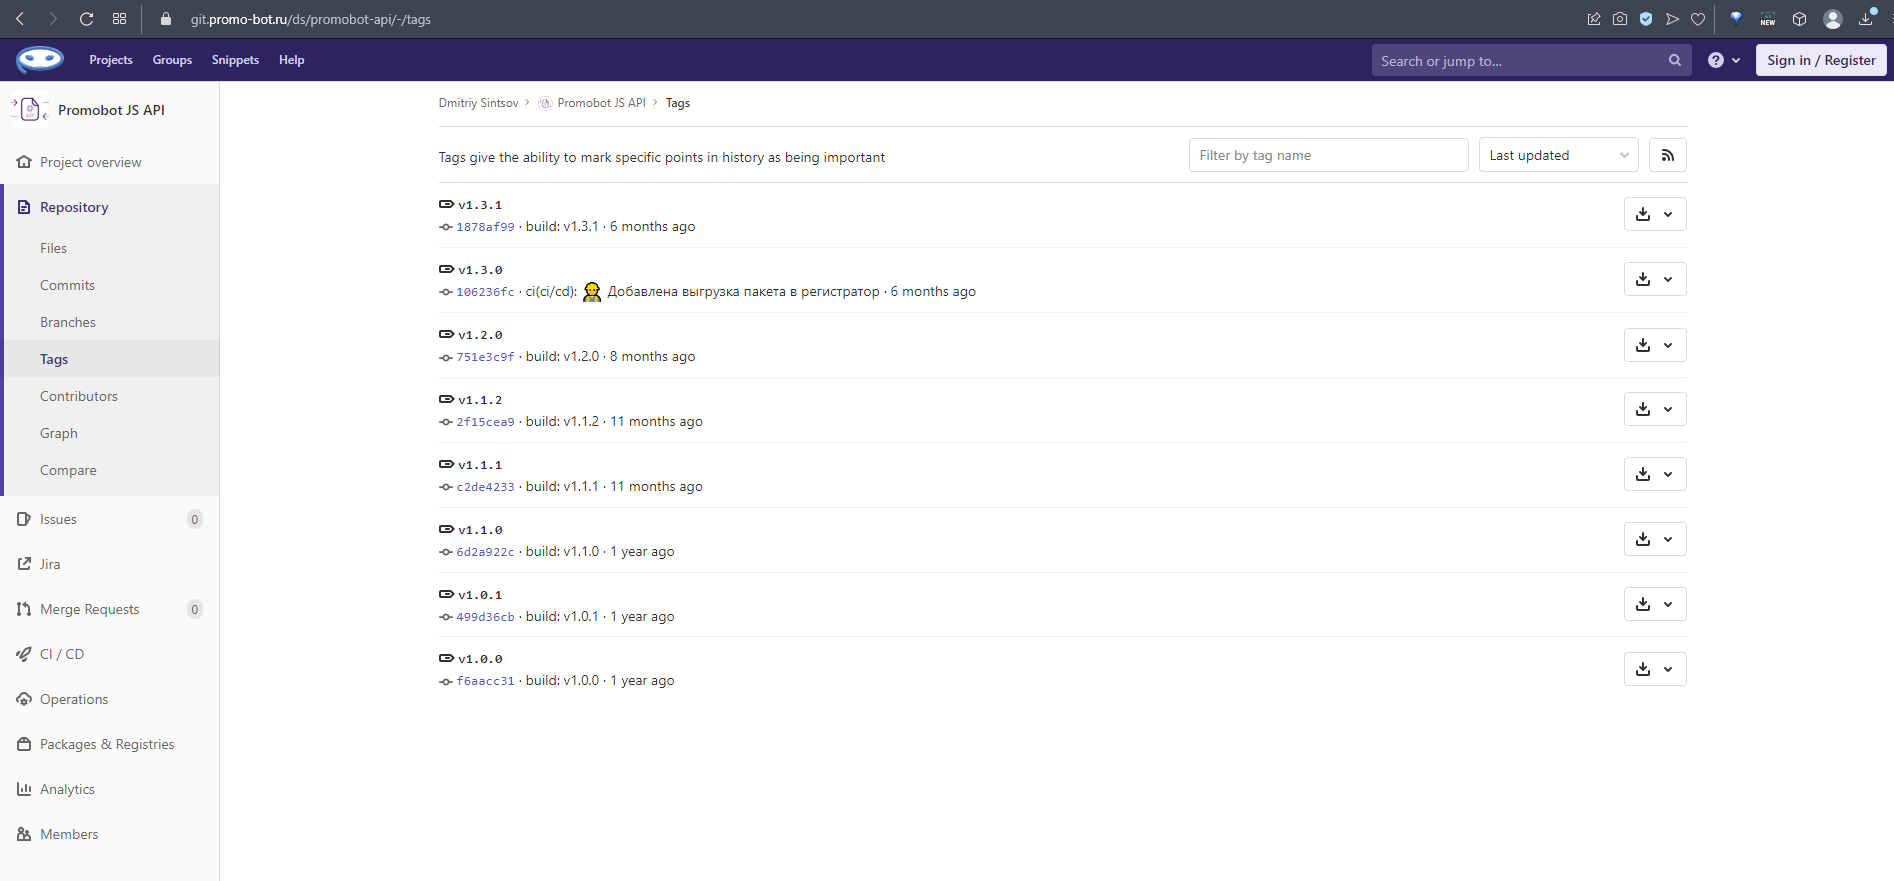The width and height of the screenshot is (1894, 881).
Task: Open the Project overview icon in the sidebar
Action: tap(24, 162)
